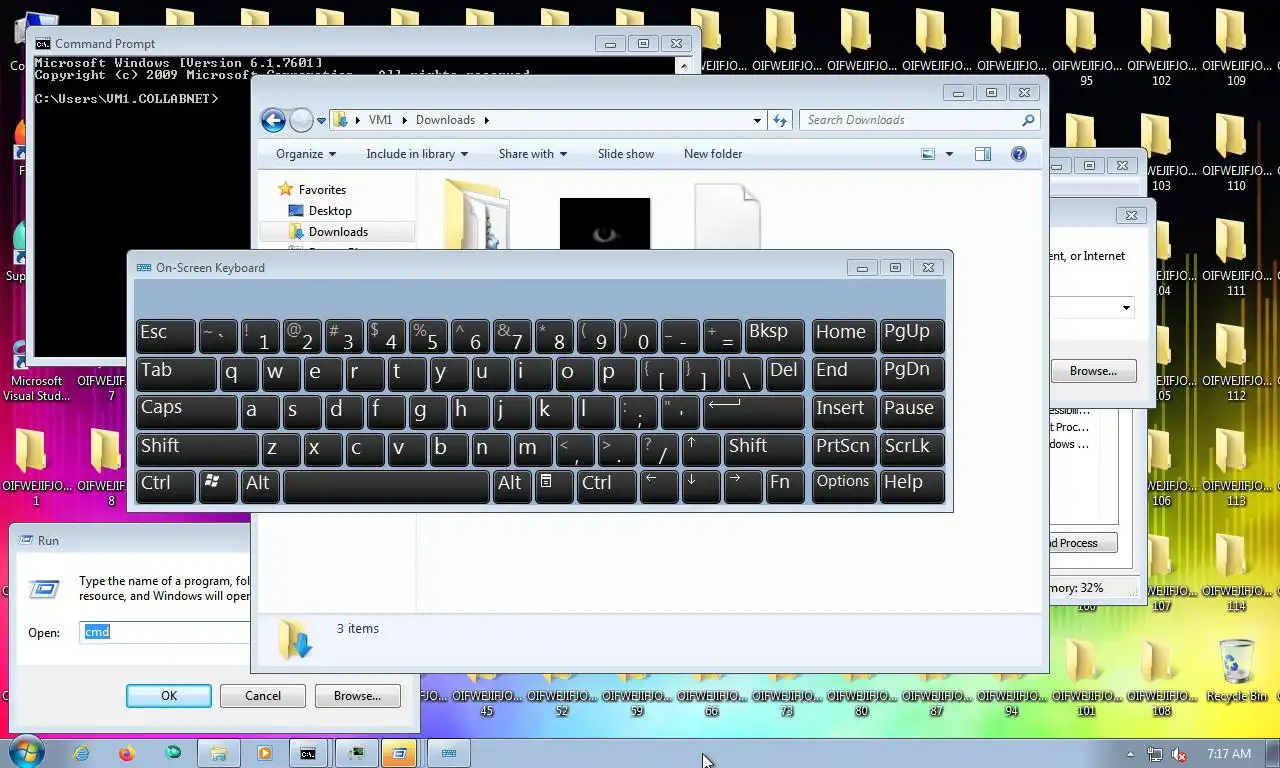Open the combo box dropdown in the background dialog
Image resolution: width=1280 pixels, height=768 pixels.
click(x=1126, y=307)
